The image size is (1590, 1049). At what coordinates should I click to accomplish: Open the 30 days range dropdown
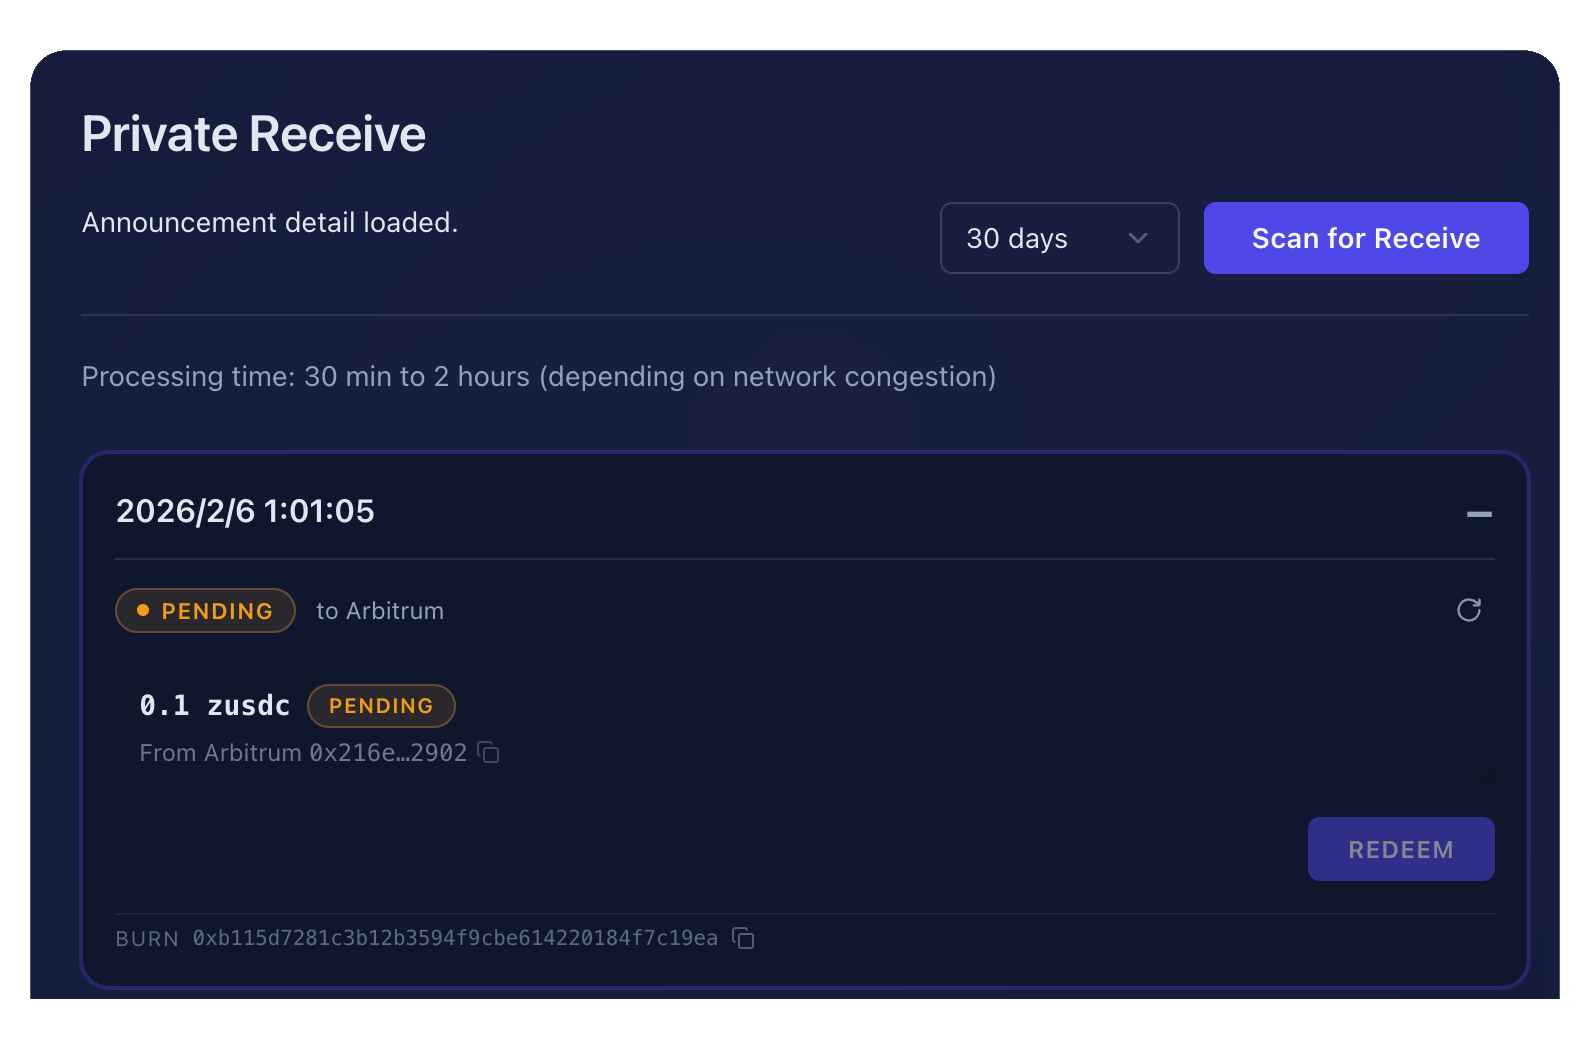(1058, 238)
